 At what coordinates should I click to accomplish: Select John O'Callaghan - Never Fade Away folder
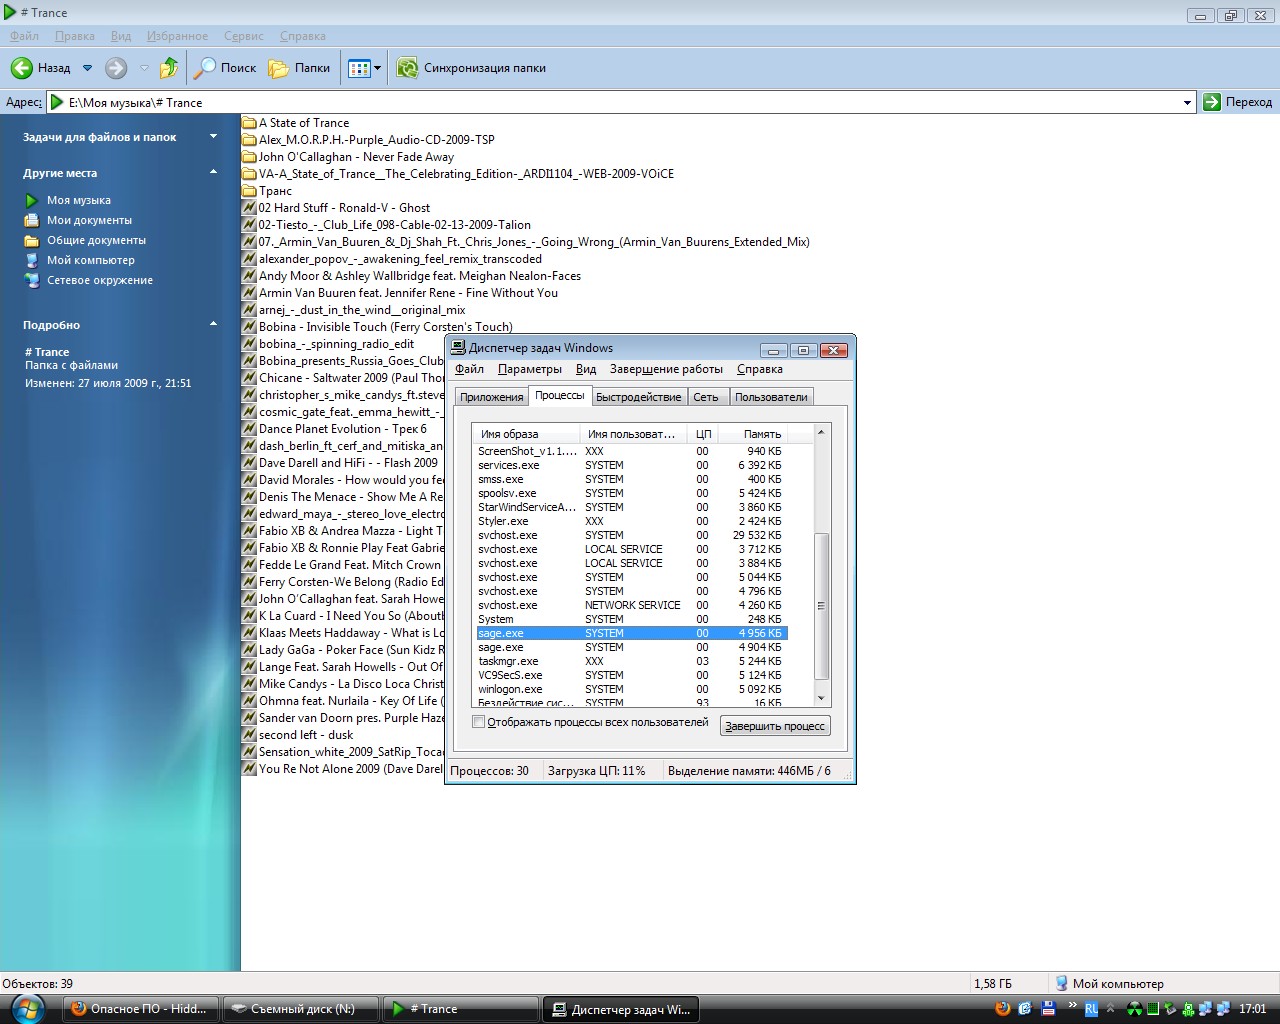click(348, 157)
